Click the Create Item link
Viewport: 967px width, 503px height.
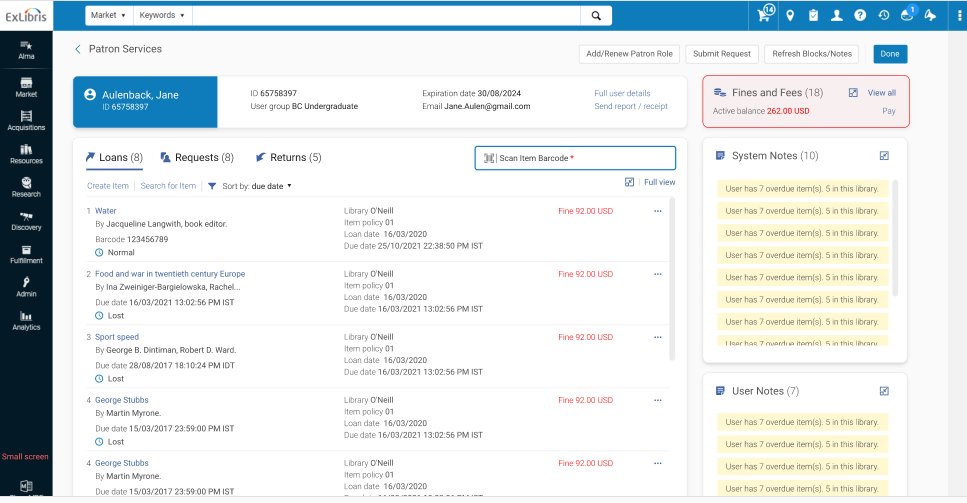tap(108, 186)
